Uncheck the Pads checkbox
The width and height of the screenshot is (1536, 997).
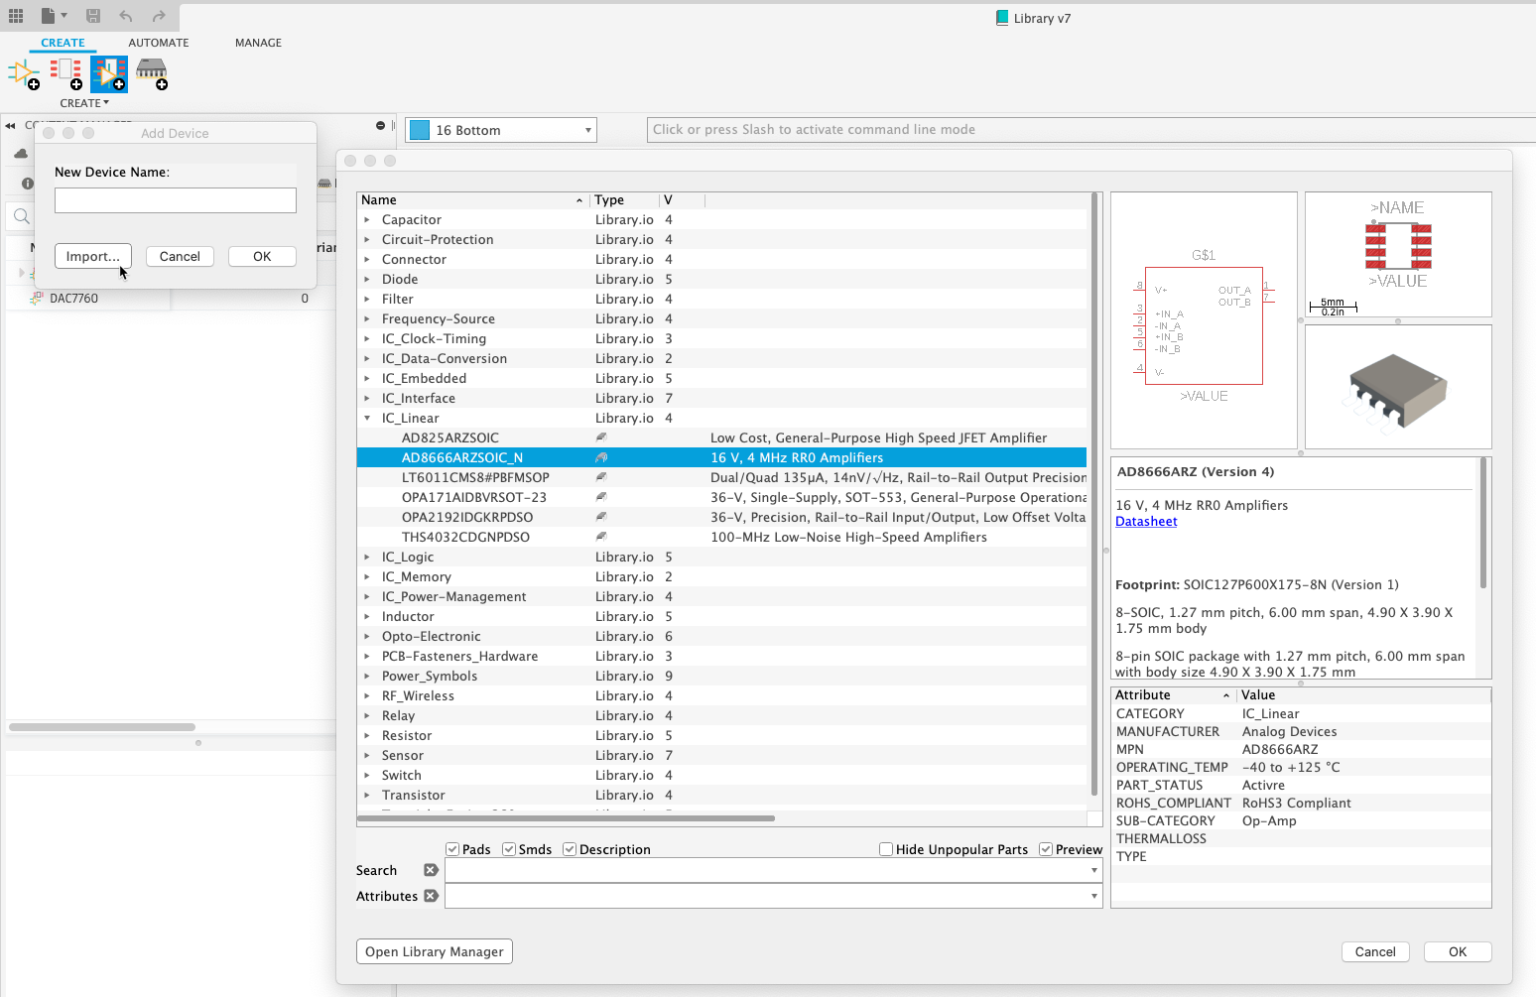click(453, 848)
